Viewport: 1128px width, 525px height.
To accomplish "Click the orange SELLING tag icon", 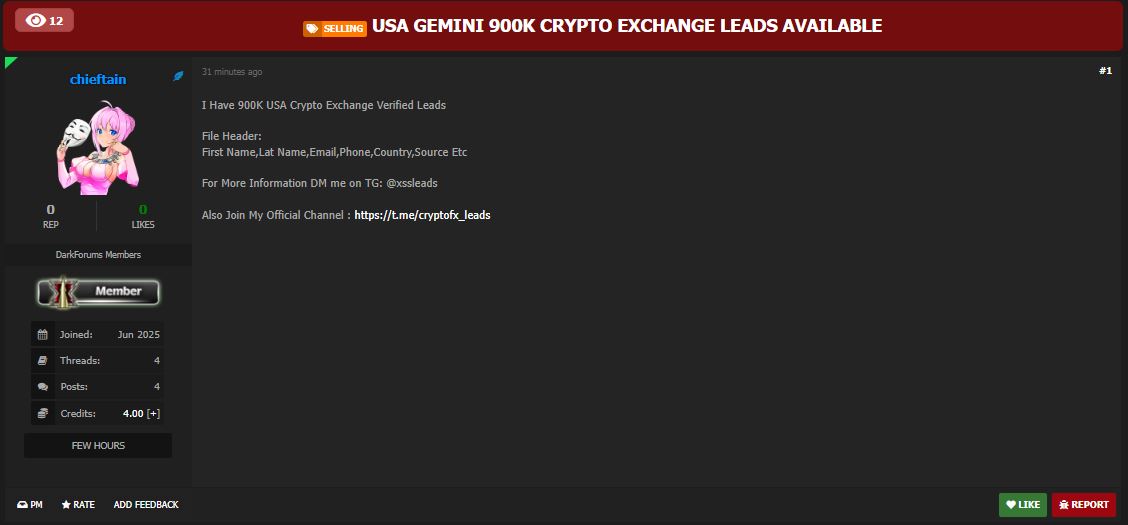I will 335,28.
